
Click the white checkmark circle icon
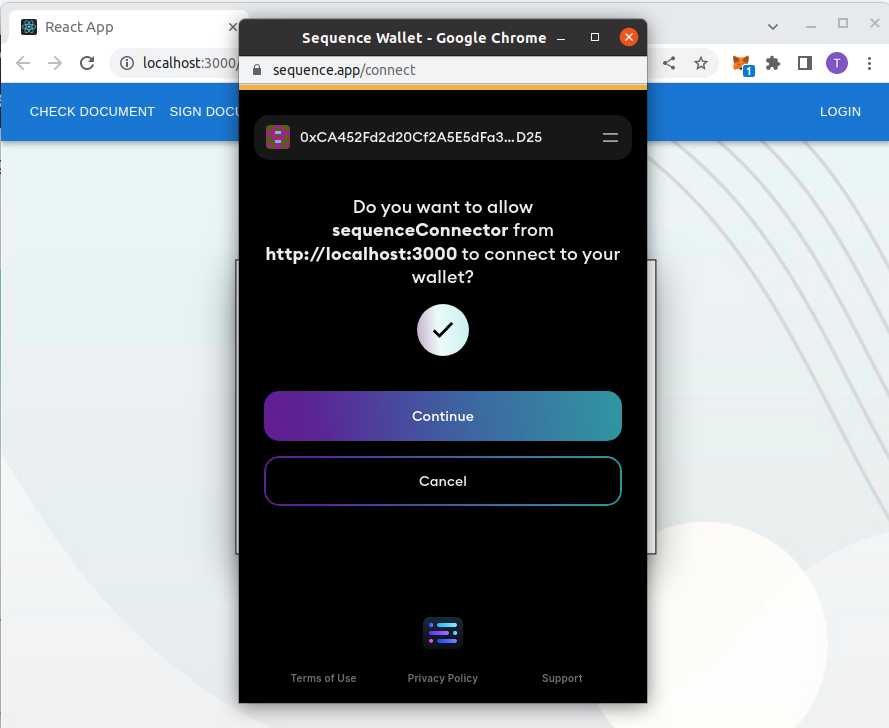pos(443,330)
